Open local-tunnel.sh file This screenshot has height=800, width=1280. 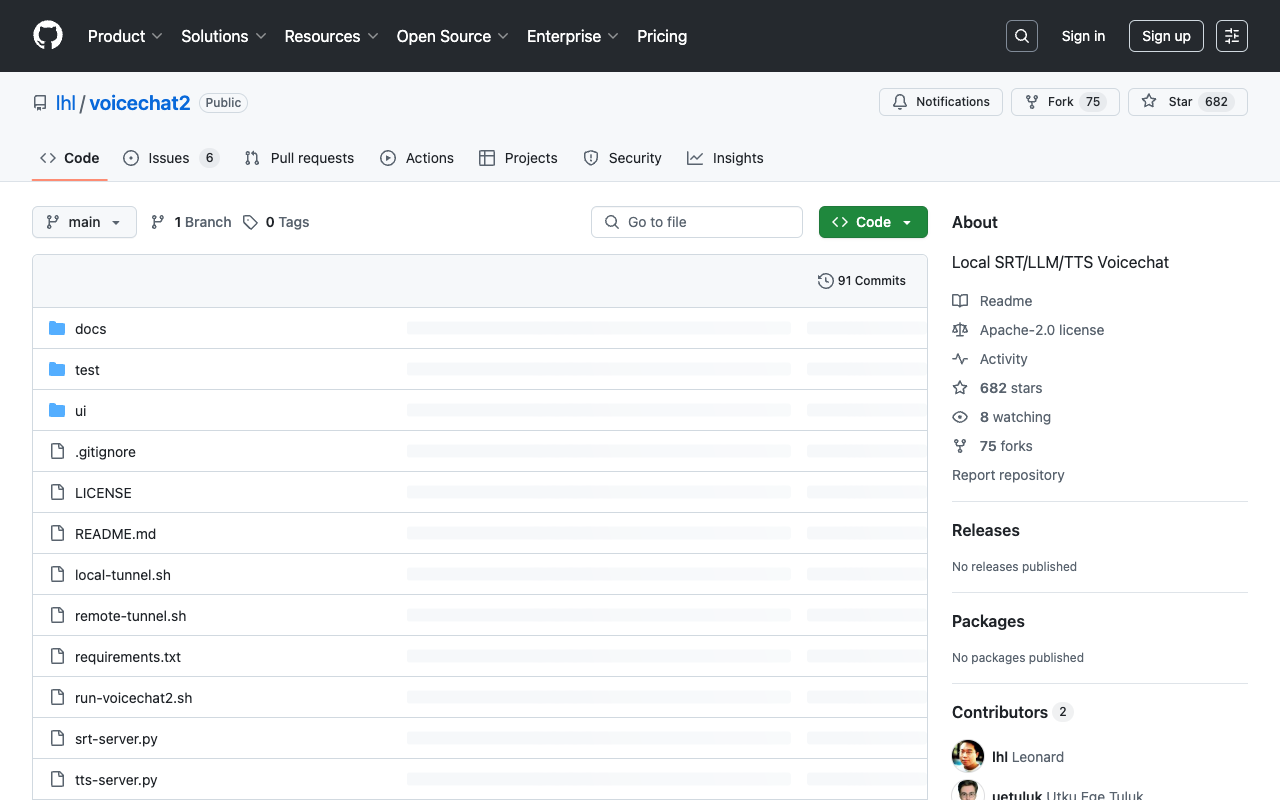point(123,575)
